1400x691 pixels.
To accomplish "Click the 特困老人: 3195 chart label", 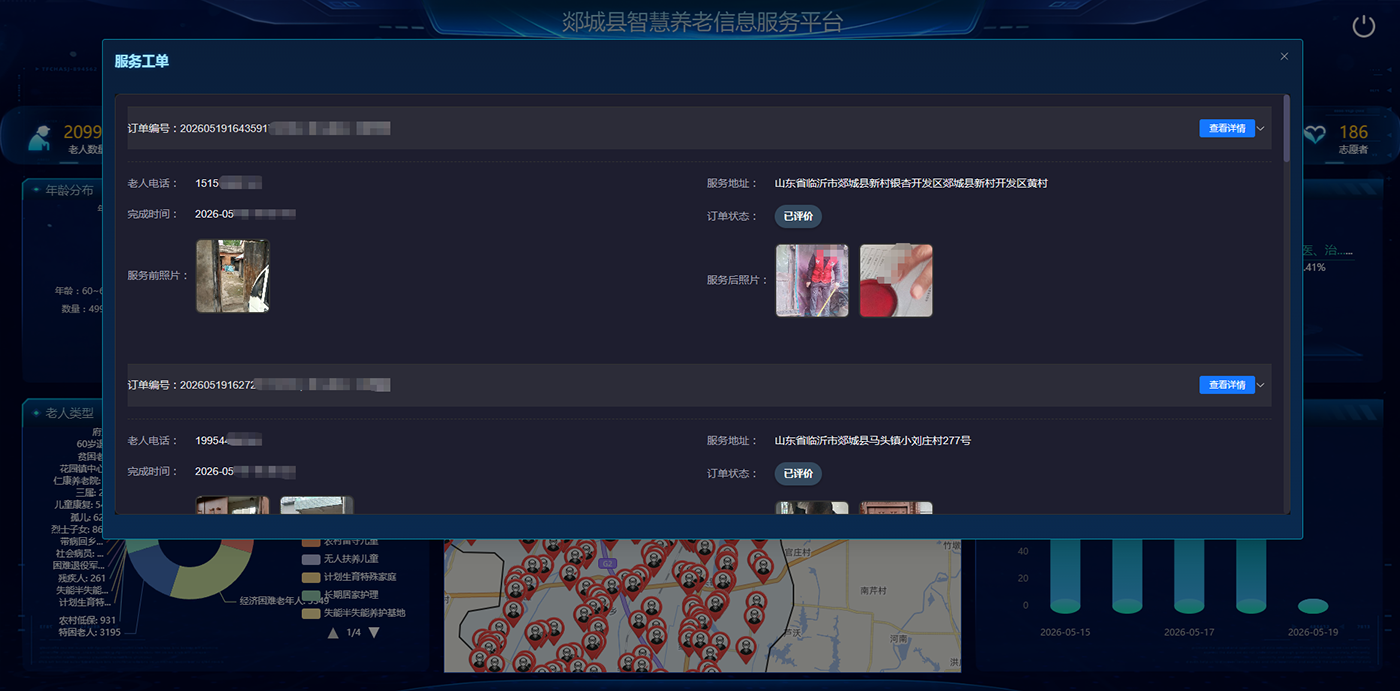I will tap(90, 632).
